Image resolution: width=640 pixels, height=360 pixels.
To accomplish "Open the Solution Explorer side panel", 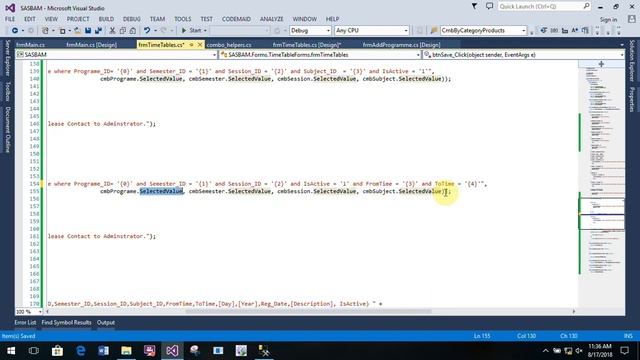I will [632, 61].
